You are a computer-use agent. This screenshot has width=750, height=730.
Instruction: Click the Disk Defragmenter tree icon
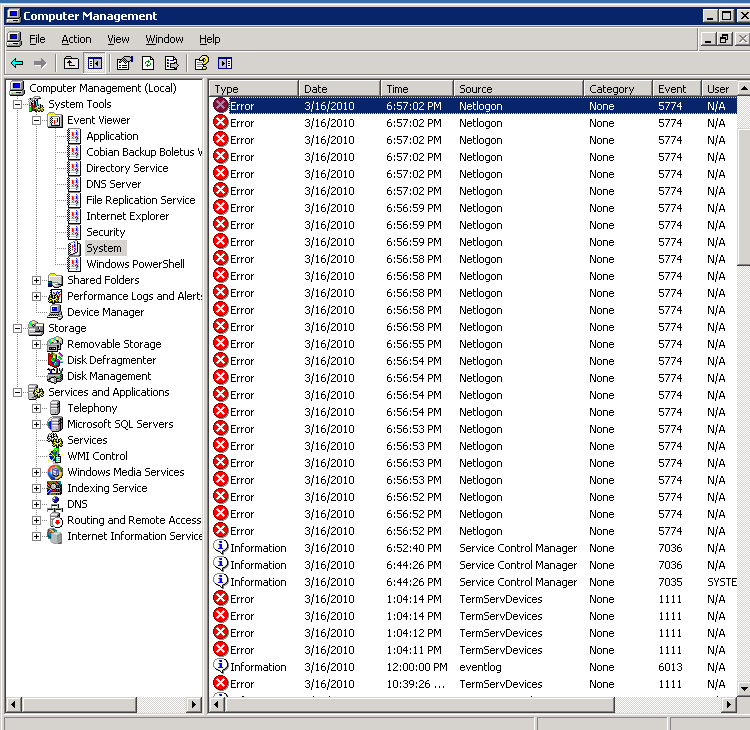pyautogui.click(x=55, y=360)
